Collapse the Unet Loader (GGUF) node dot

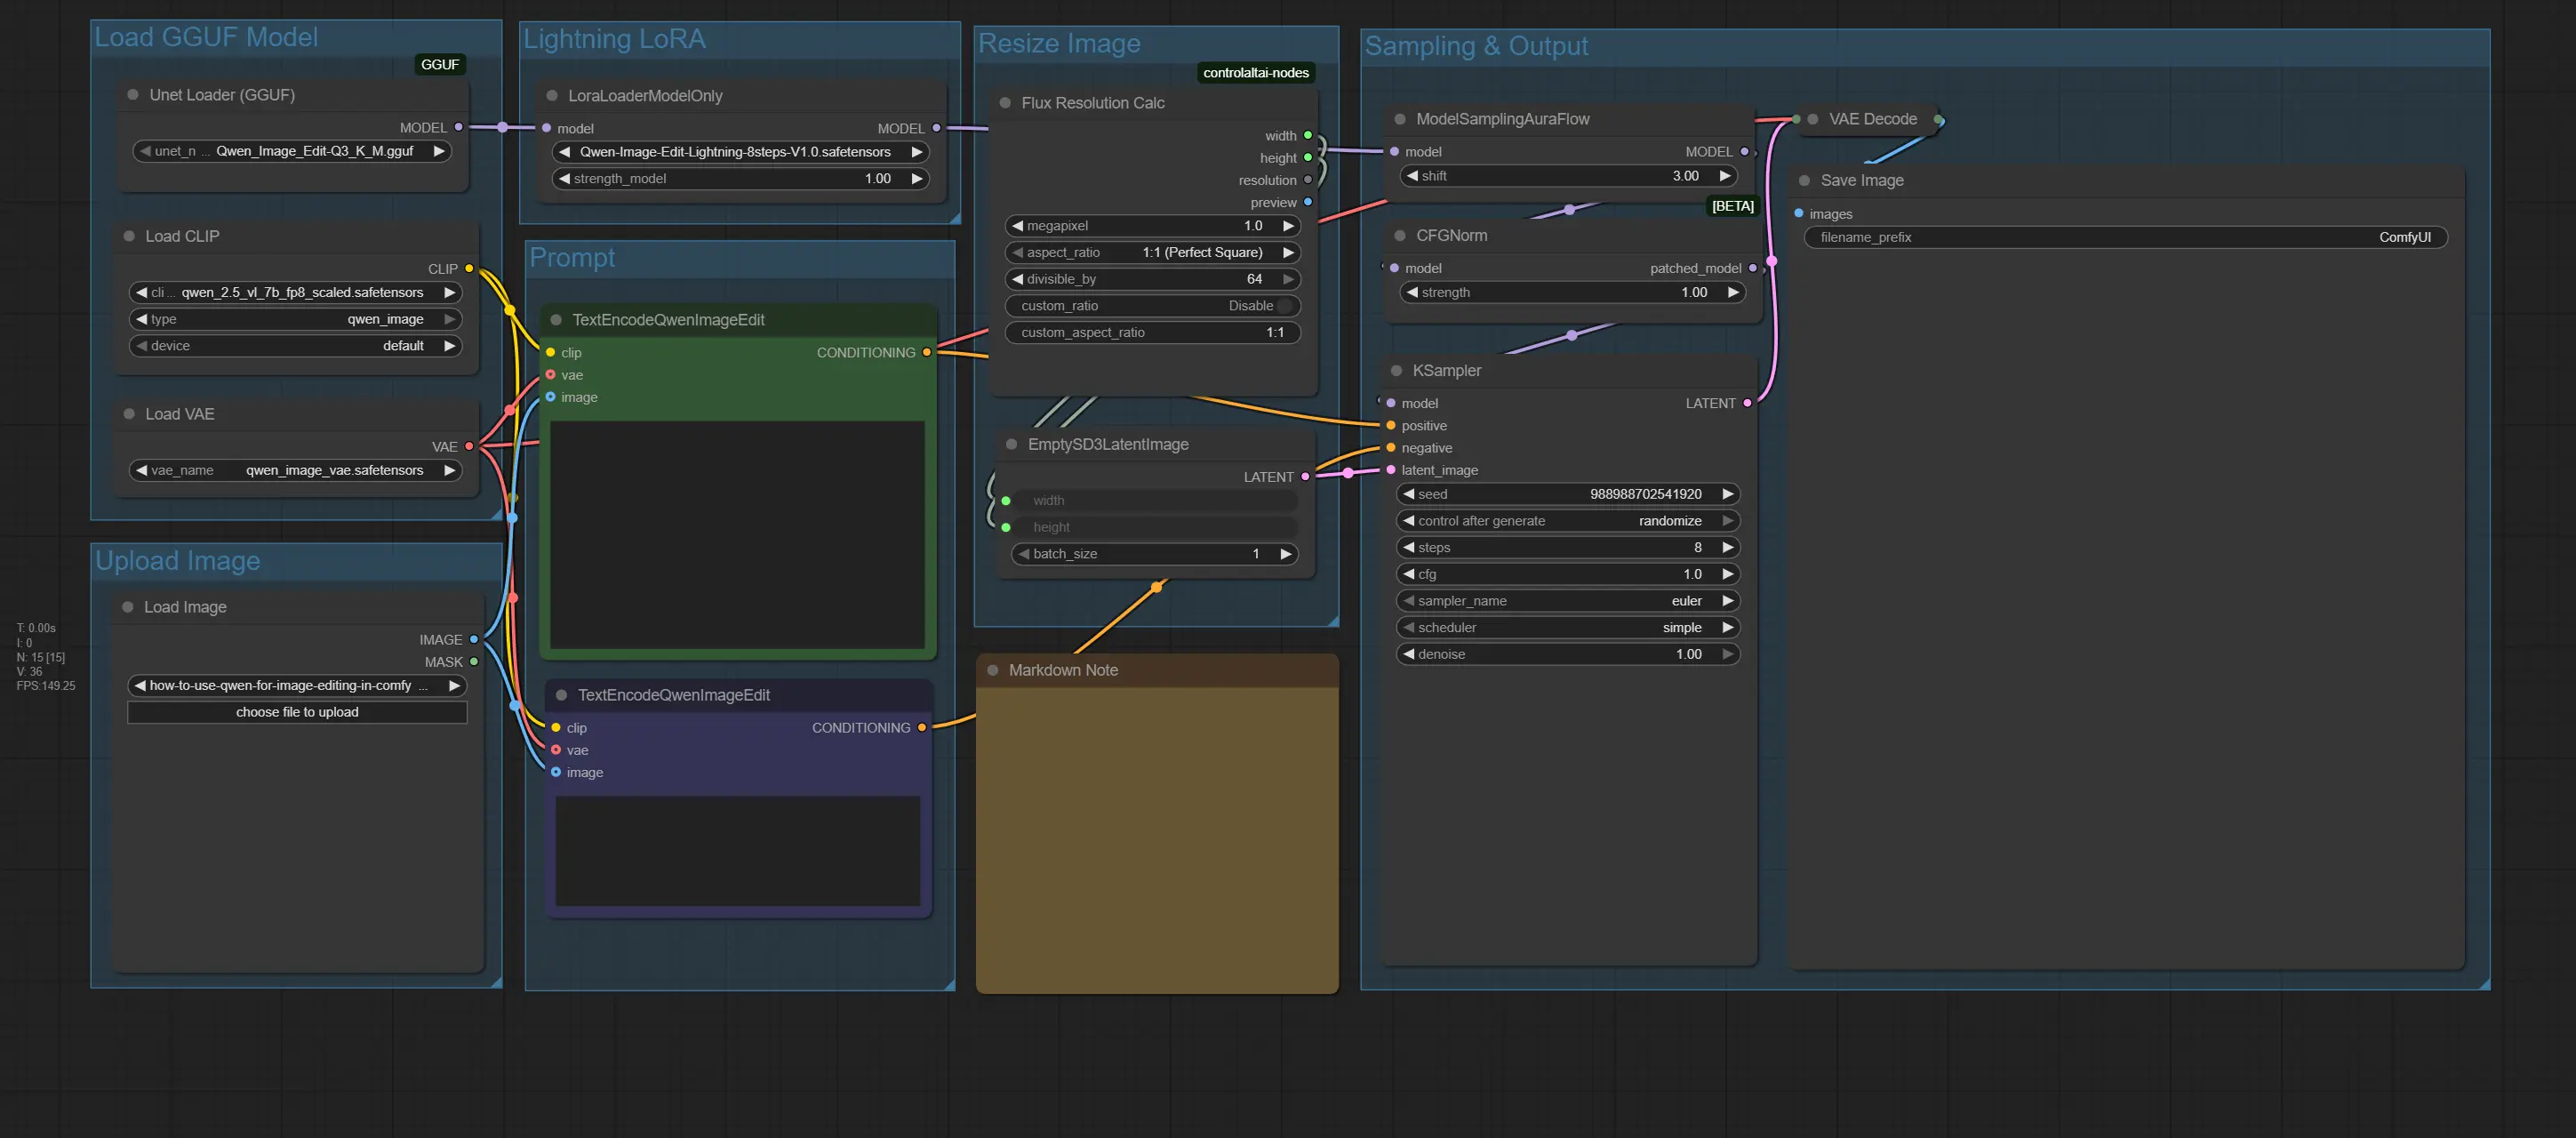tap(133, 95)
